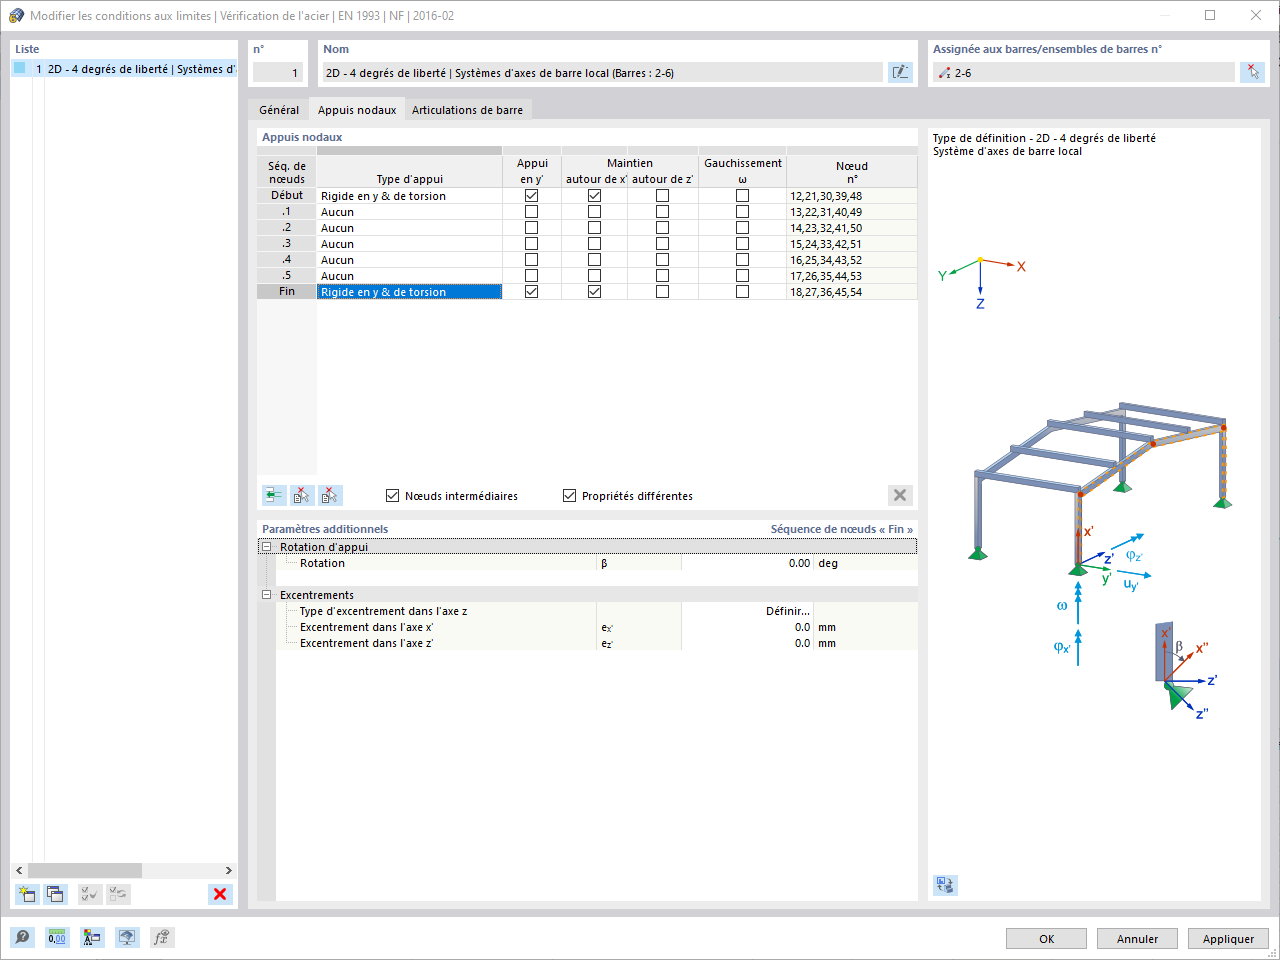Click the edit name icon beside Nom field
The width and height of the screenshot is (1280, 960).
coord(900,72)
